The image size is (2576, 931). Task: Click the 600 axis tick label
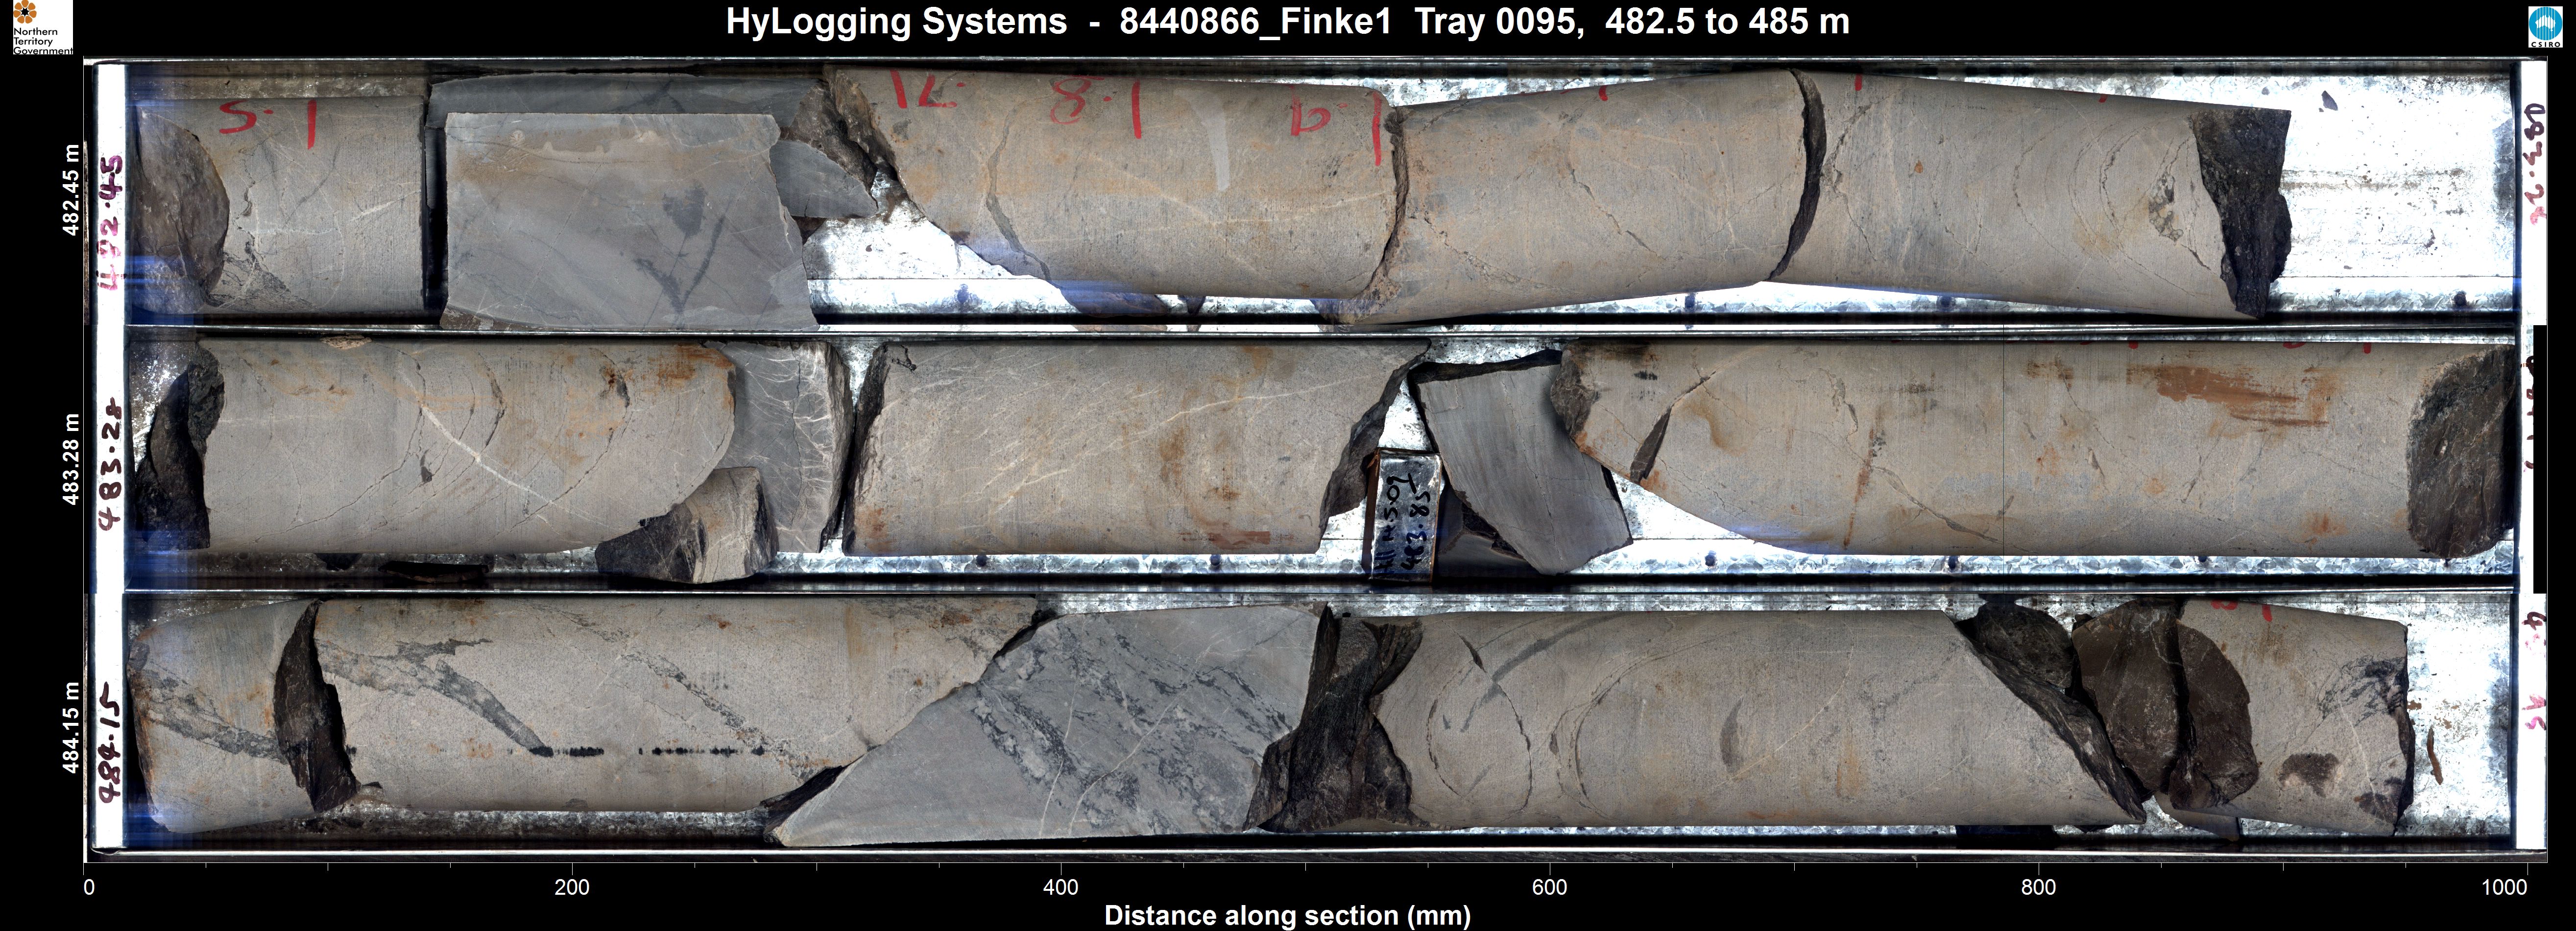(1549, 887)
